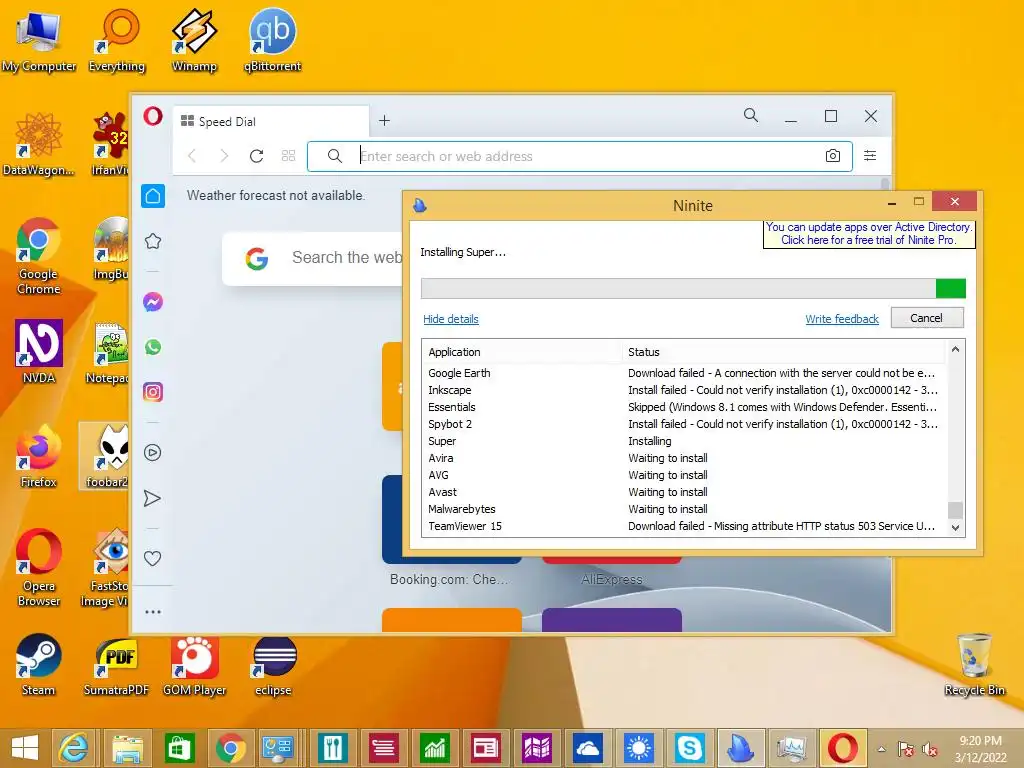Open Skype from taskbar
Image resolution: width=1024 pixels, height=768 pixels.
[690, 748]
